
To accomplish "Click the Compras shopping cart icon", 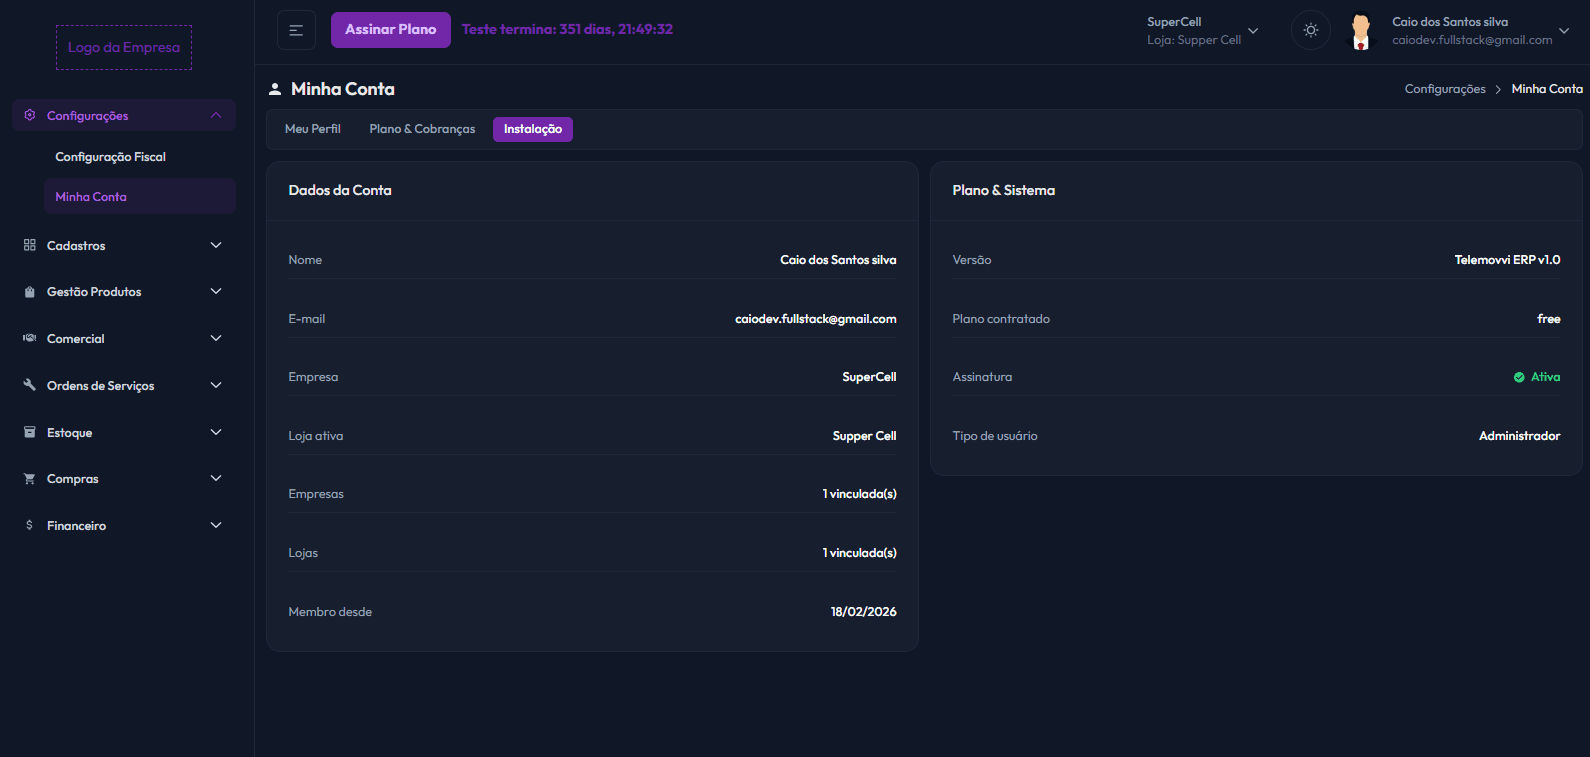I will click(30, 479).
